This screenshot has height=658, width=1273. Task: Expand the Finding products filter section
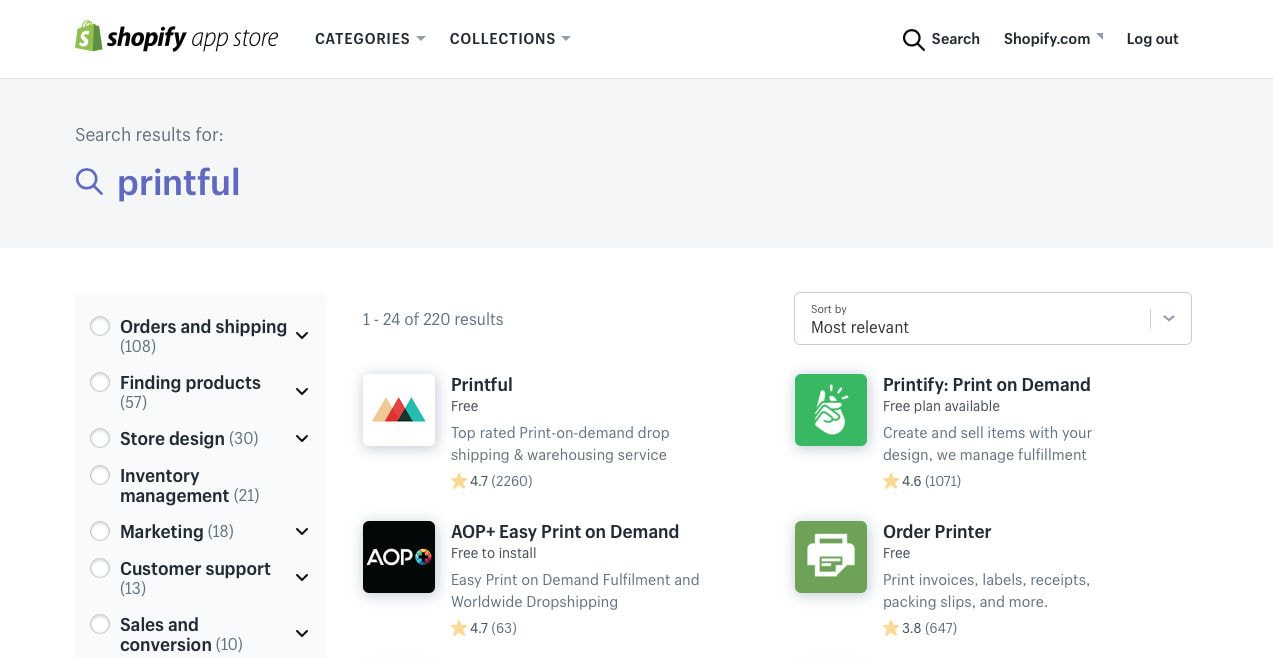302,391
